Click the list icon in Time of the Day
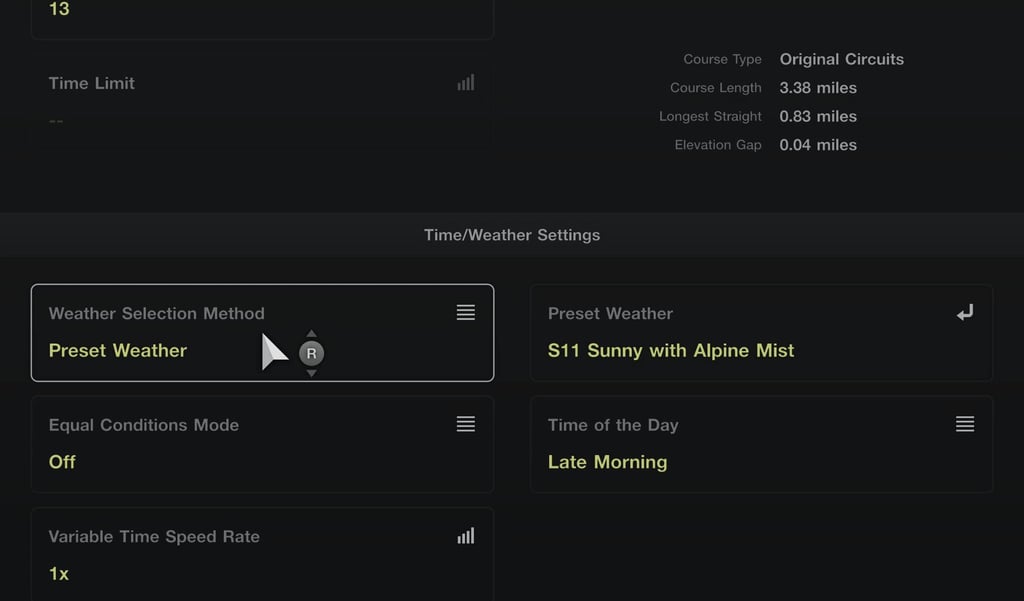 click(x=964, y=424)
